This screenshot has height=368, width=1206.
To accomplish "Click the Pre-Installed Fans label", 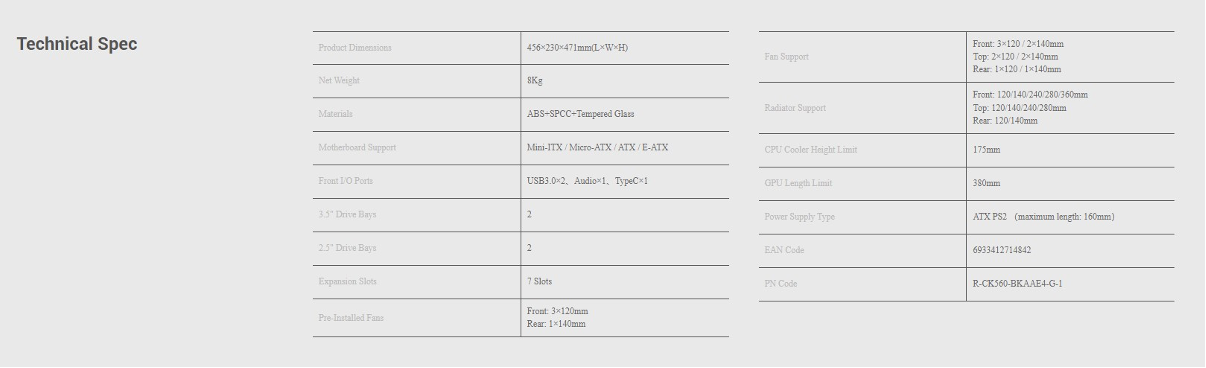I will coord(351,318).
